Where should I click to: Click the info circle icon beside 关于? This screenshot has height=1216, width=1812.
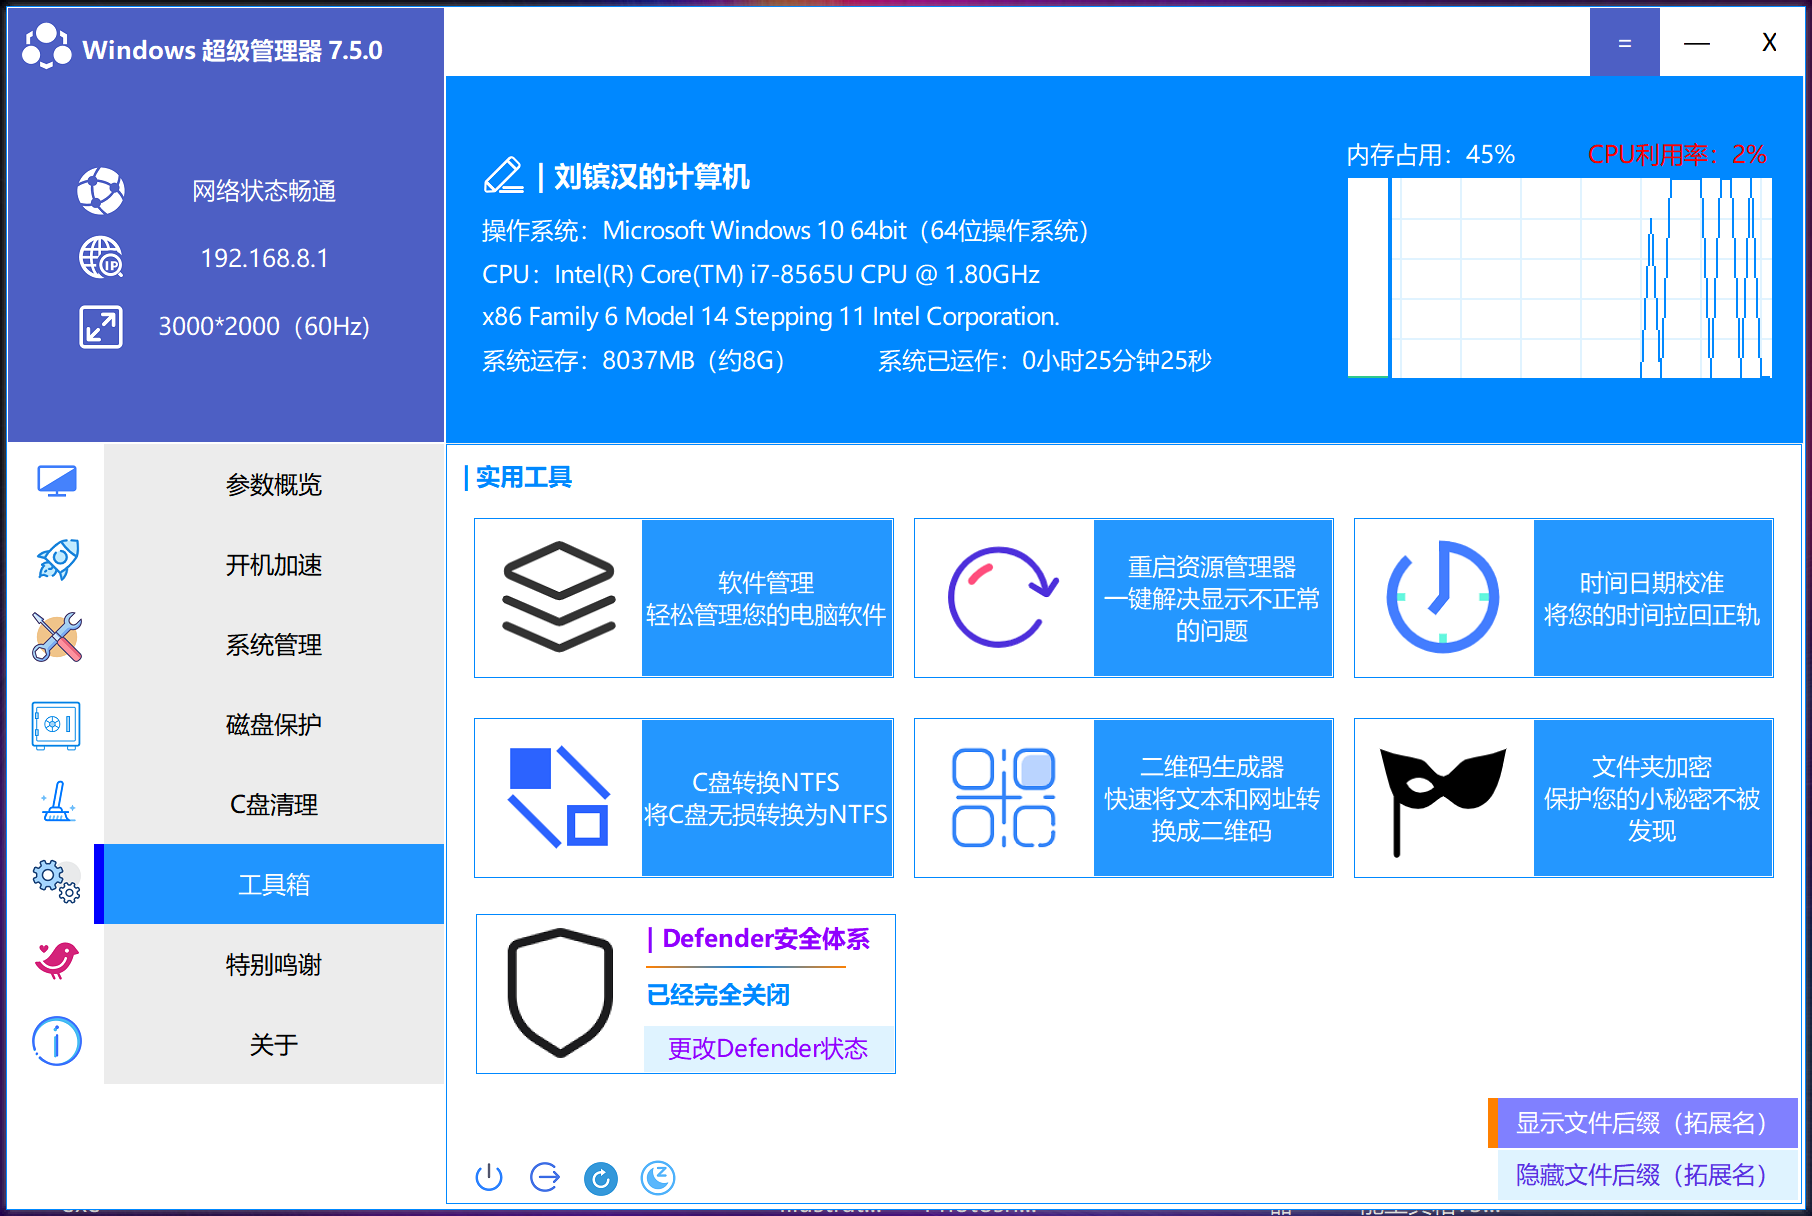point(57,1042)
